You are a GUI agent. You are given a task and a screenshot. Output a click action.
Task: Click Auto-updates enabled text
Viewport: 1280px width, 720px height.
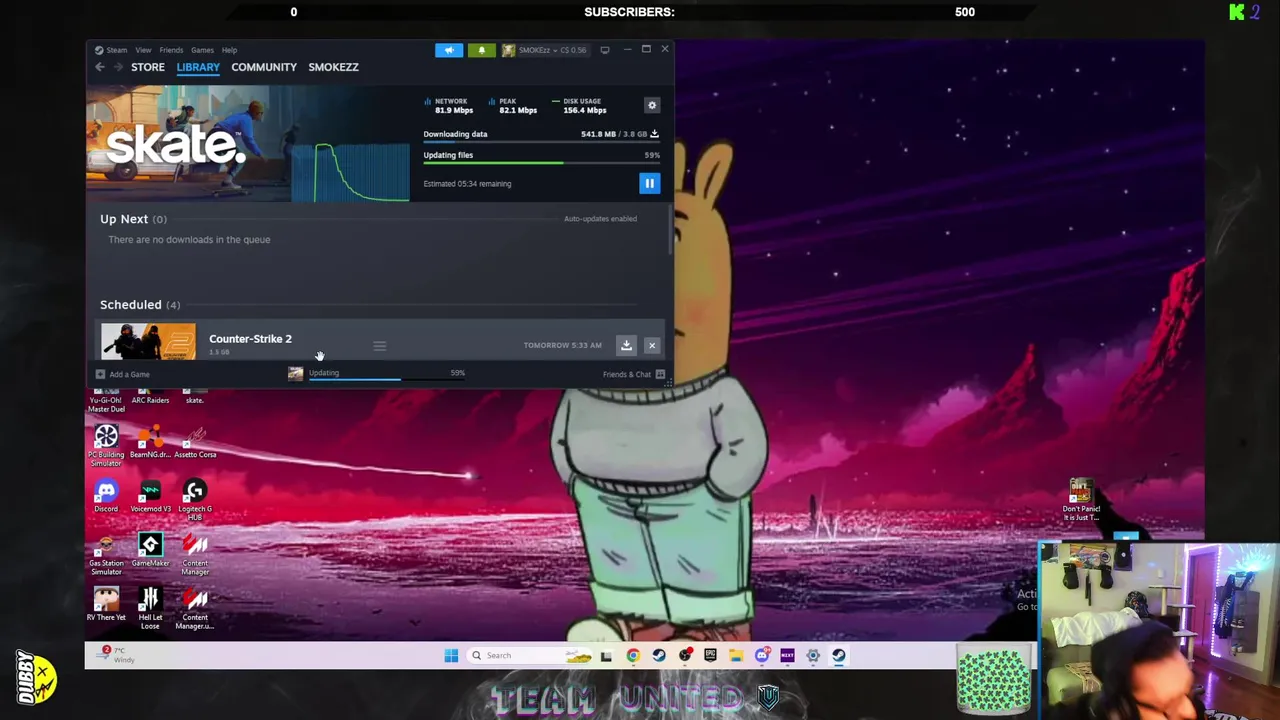coord(600,219)
